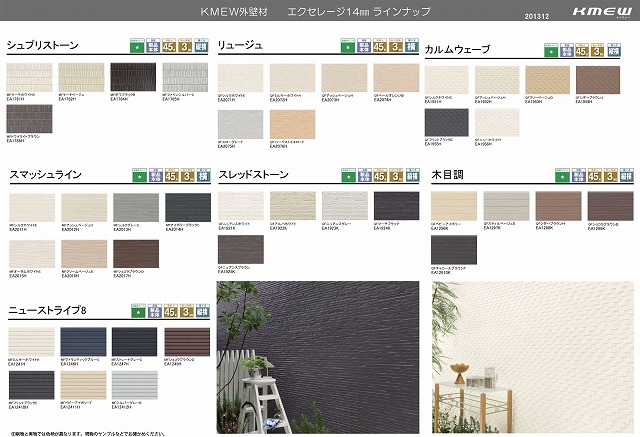640x437 pixels.
Task: Click green star badge beside スレッドストーン heading
Action: click(x=348, y=175)
